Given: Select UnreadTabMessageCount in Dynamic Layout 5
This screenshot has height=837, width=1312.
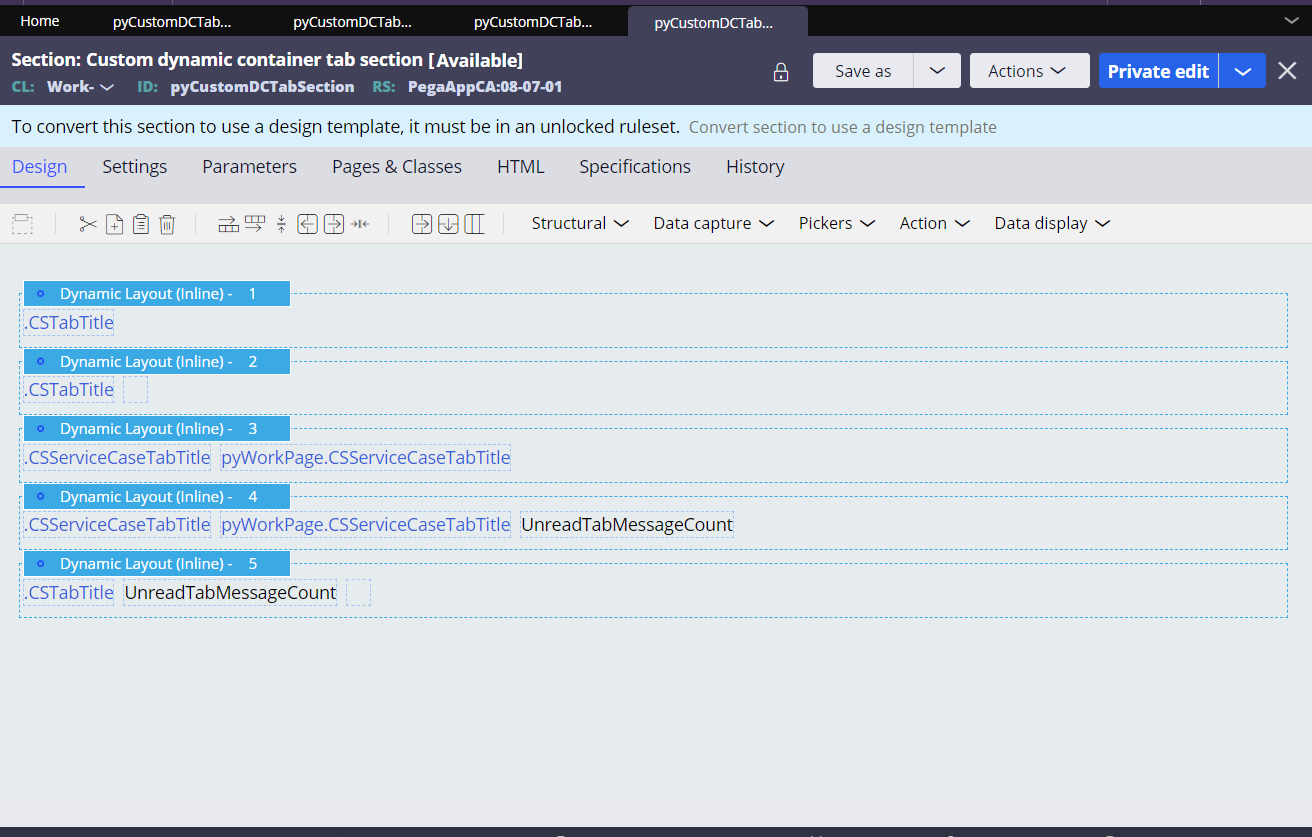Looking at the screenshot, I should coord(230,592).
